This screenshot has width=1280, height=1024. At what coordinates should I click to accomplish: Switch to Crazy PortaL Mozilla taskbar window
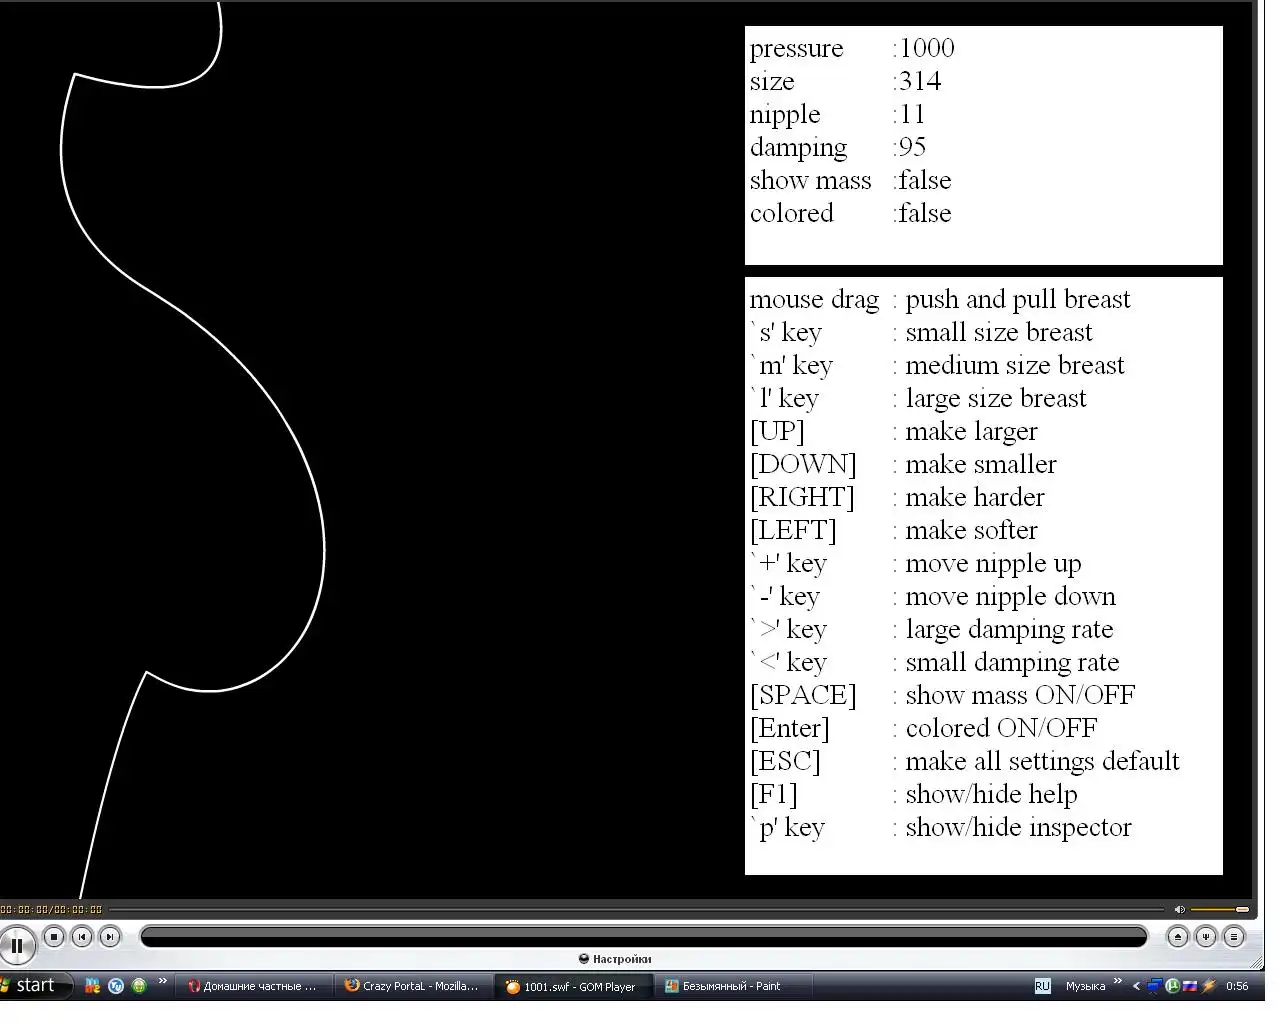[x=412, y=986]
